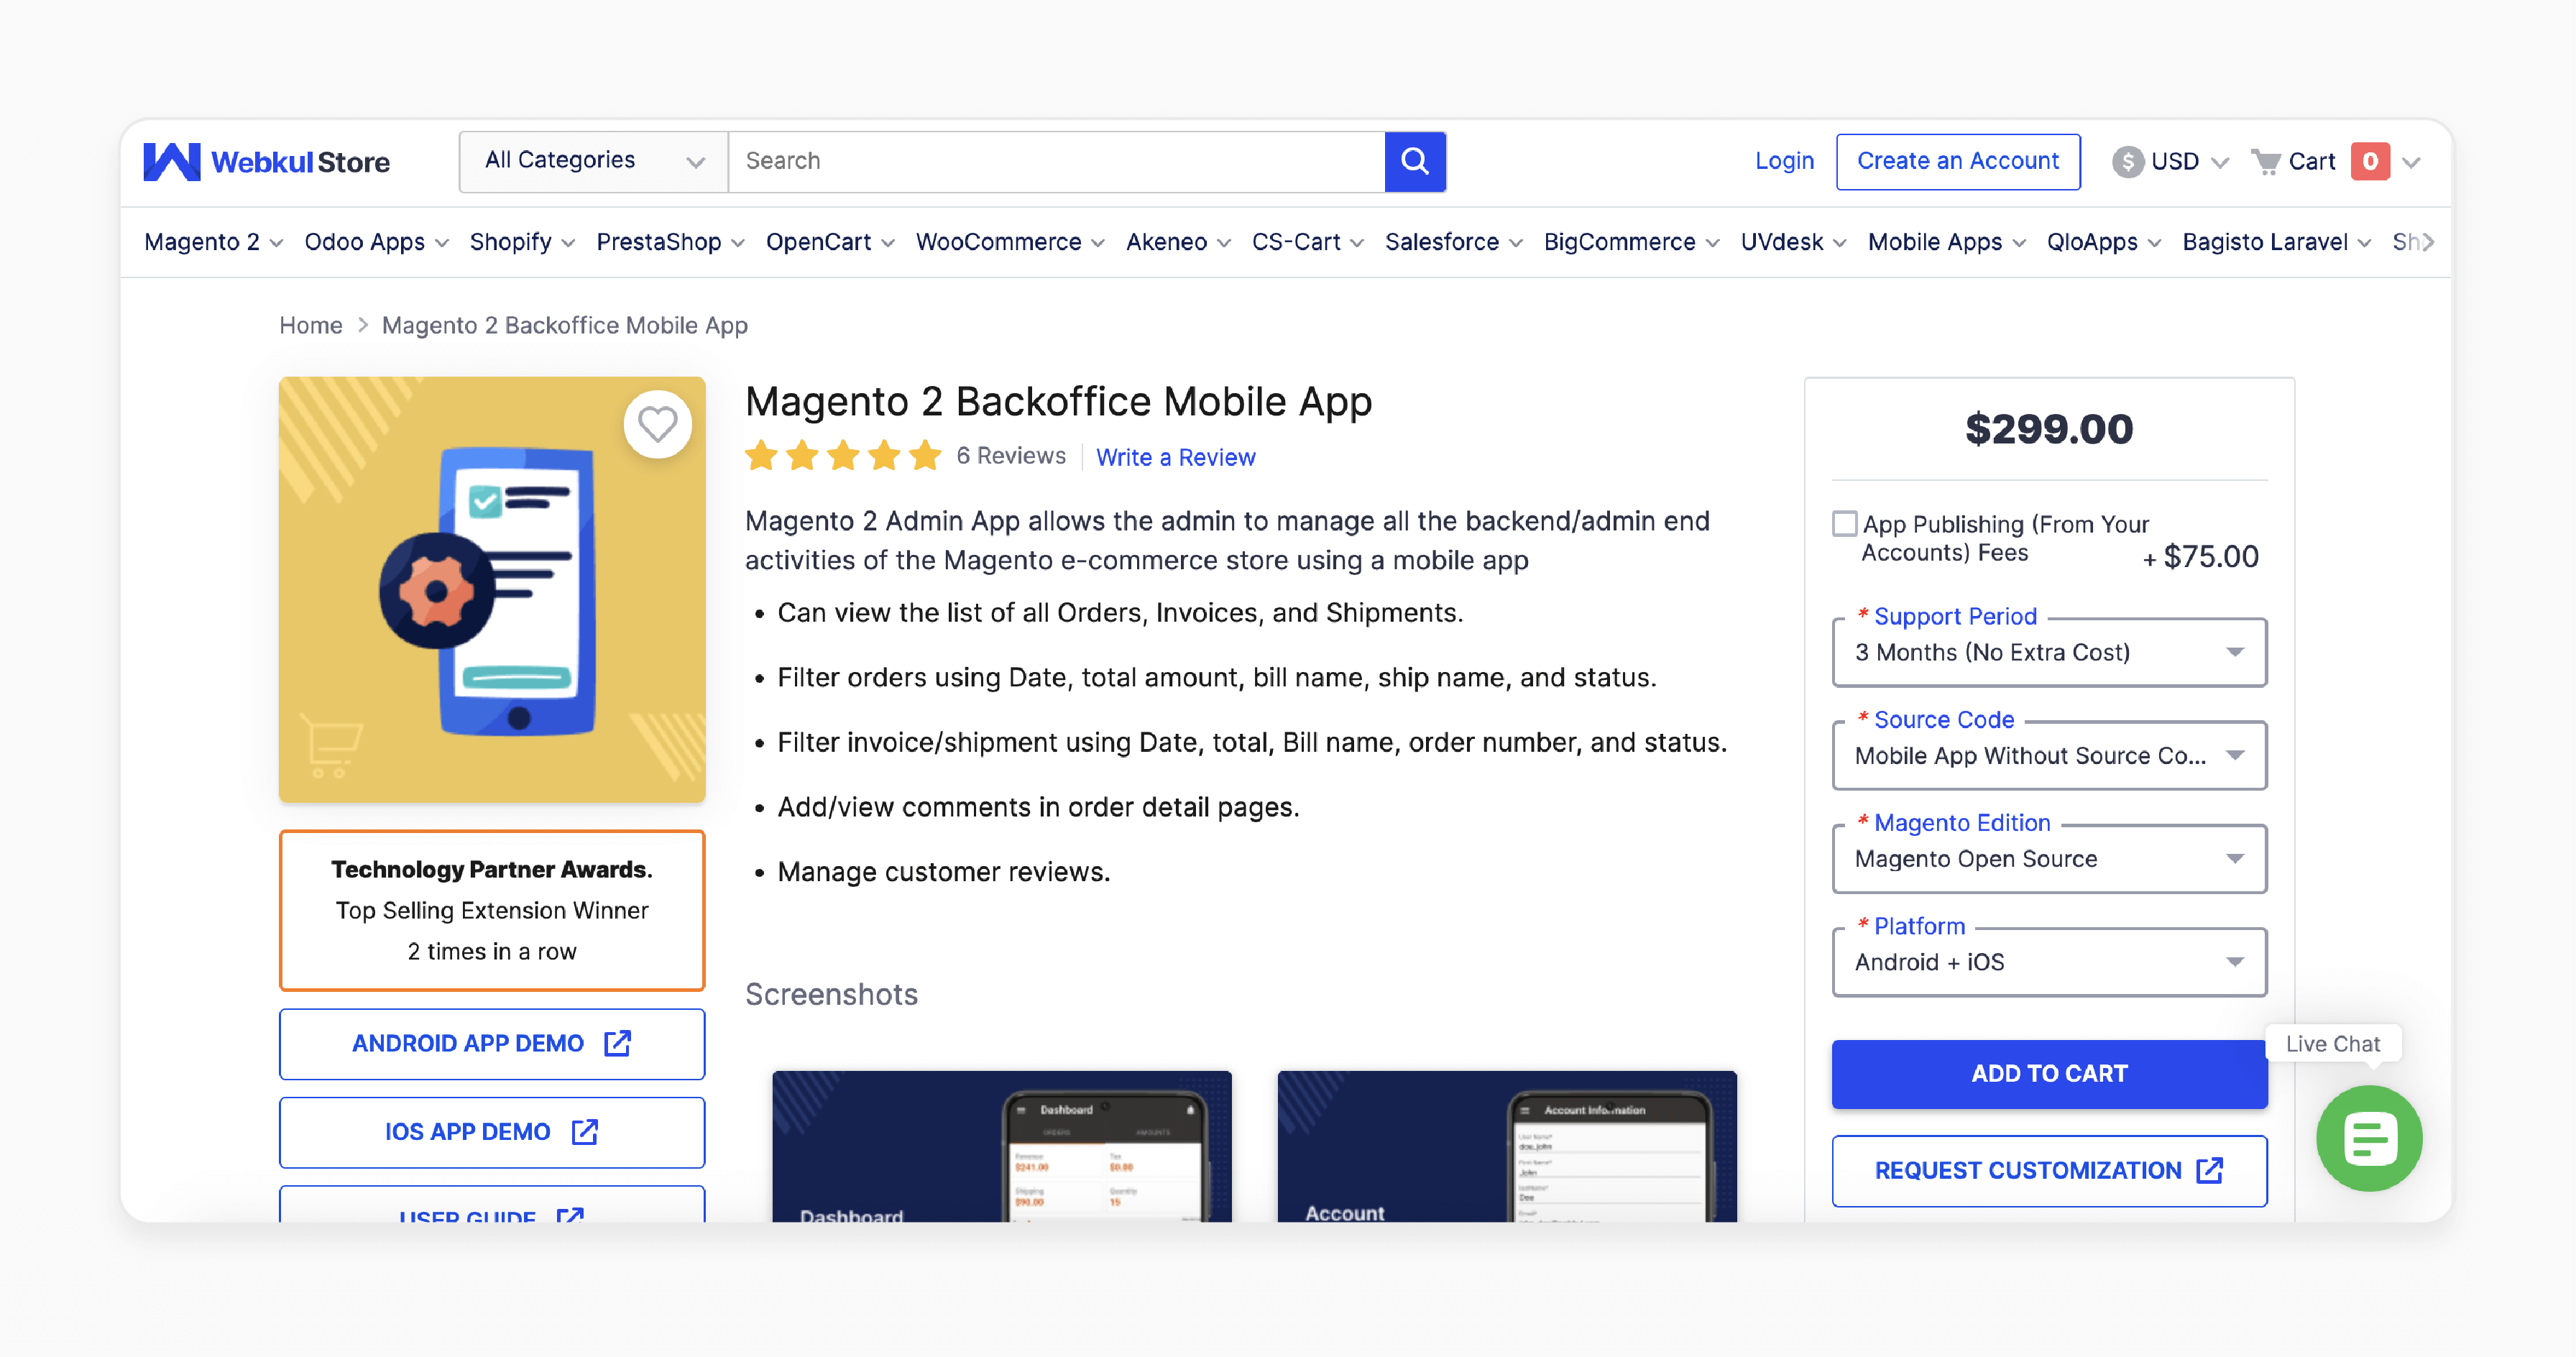Open the Platform dropdown
This screenshot has width=2576, height=1357.
tap(2049, 962)
